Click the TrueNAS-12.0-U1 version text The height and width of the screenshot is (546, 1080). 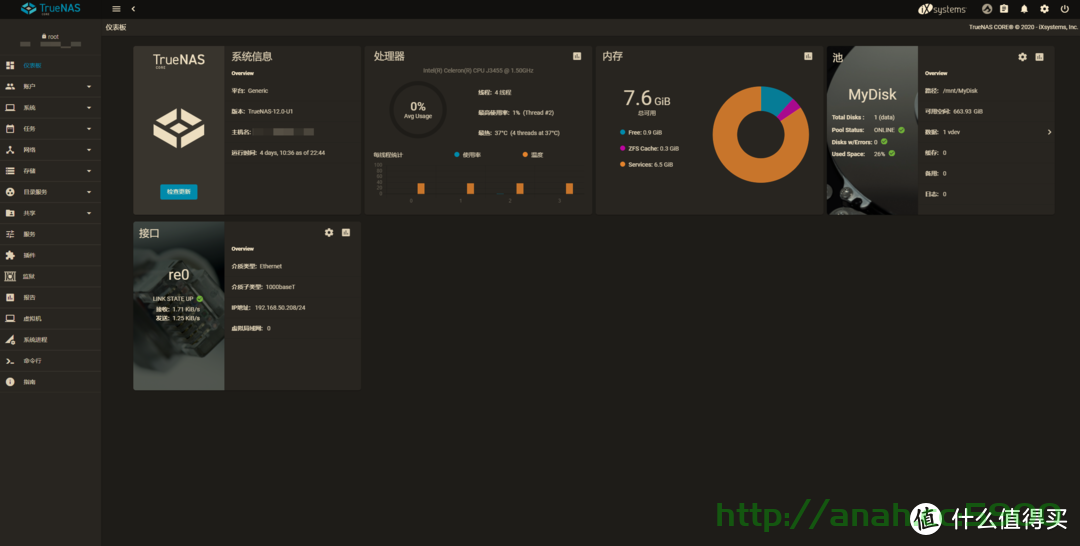[x=271, y=112]
